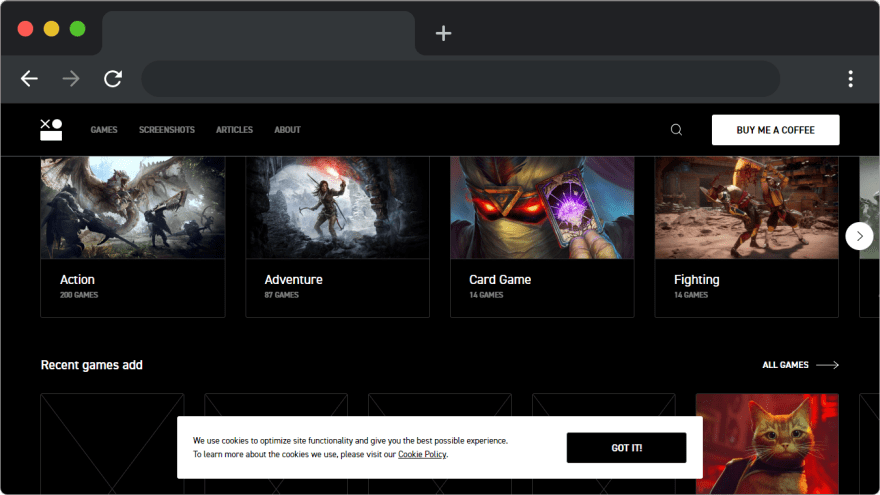Open the Screenshots nav item
This screenshot has width=880, height=495.
[167, 130]
